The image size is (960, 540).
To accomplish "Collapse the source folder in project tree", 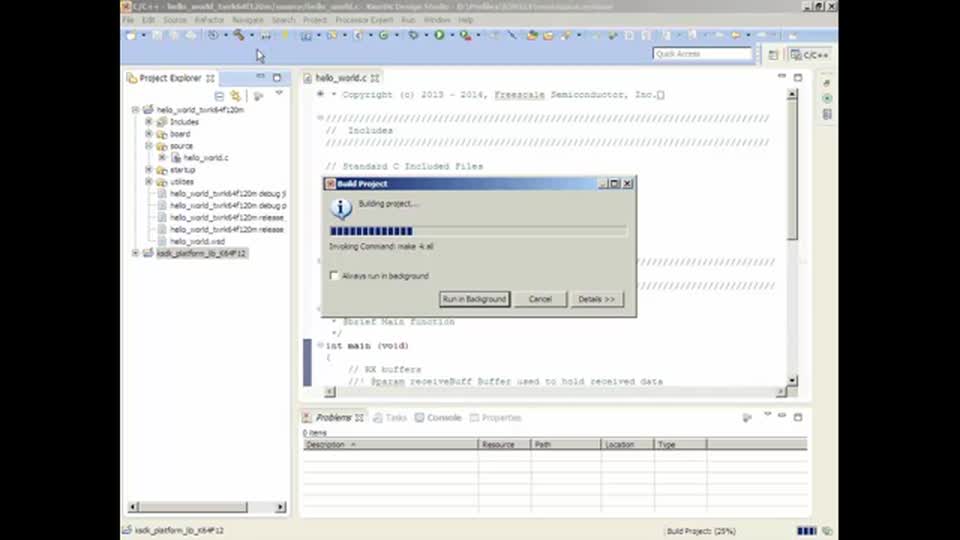I will [x=148, y=146].
